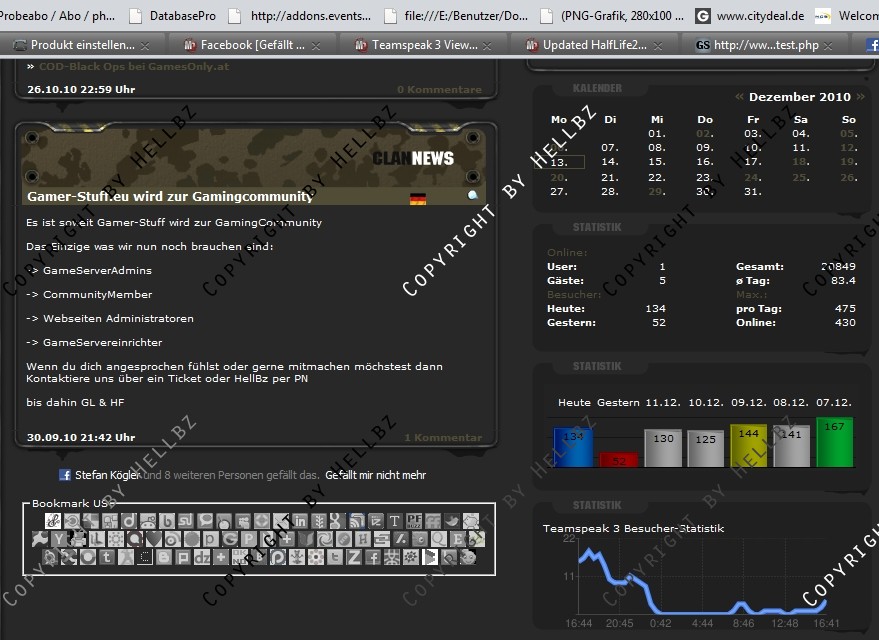Click the RSS feed bookmark icon
879x640 pixels.
pos(356,521)
